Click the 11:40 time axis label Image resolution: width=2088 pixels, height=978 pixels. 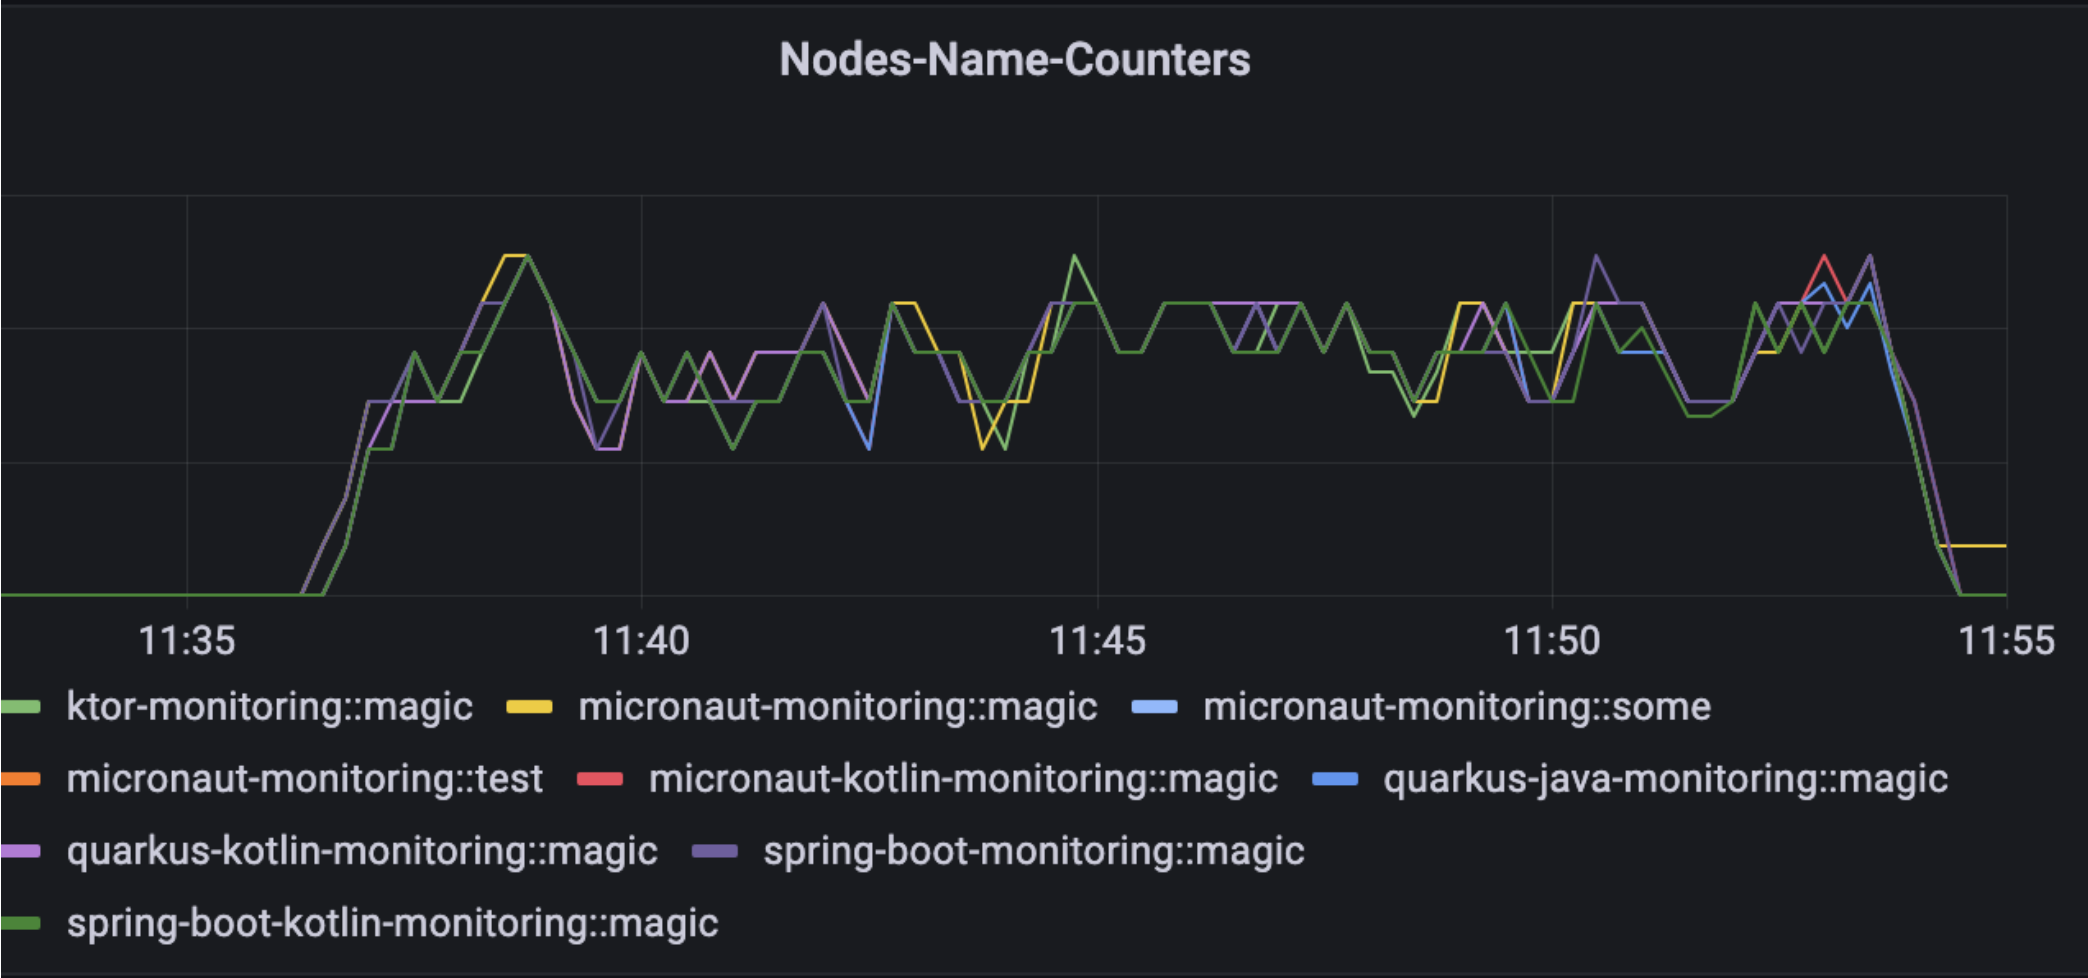641,641
